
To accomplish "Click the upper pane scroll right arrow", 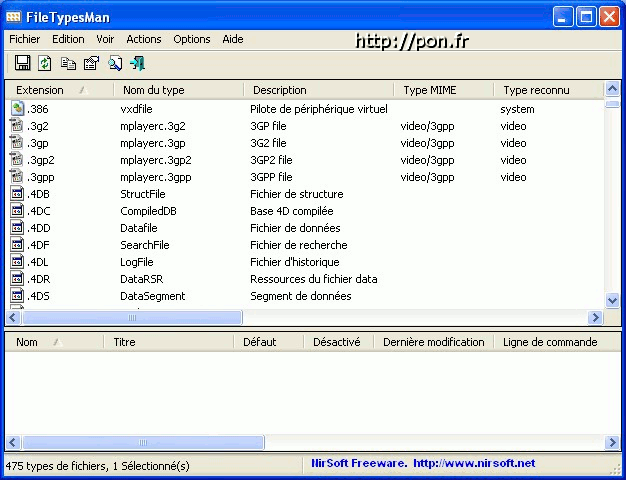I will coord(595,317).
